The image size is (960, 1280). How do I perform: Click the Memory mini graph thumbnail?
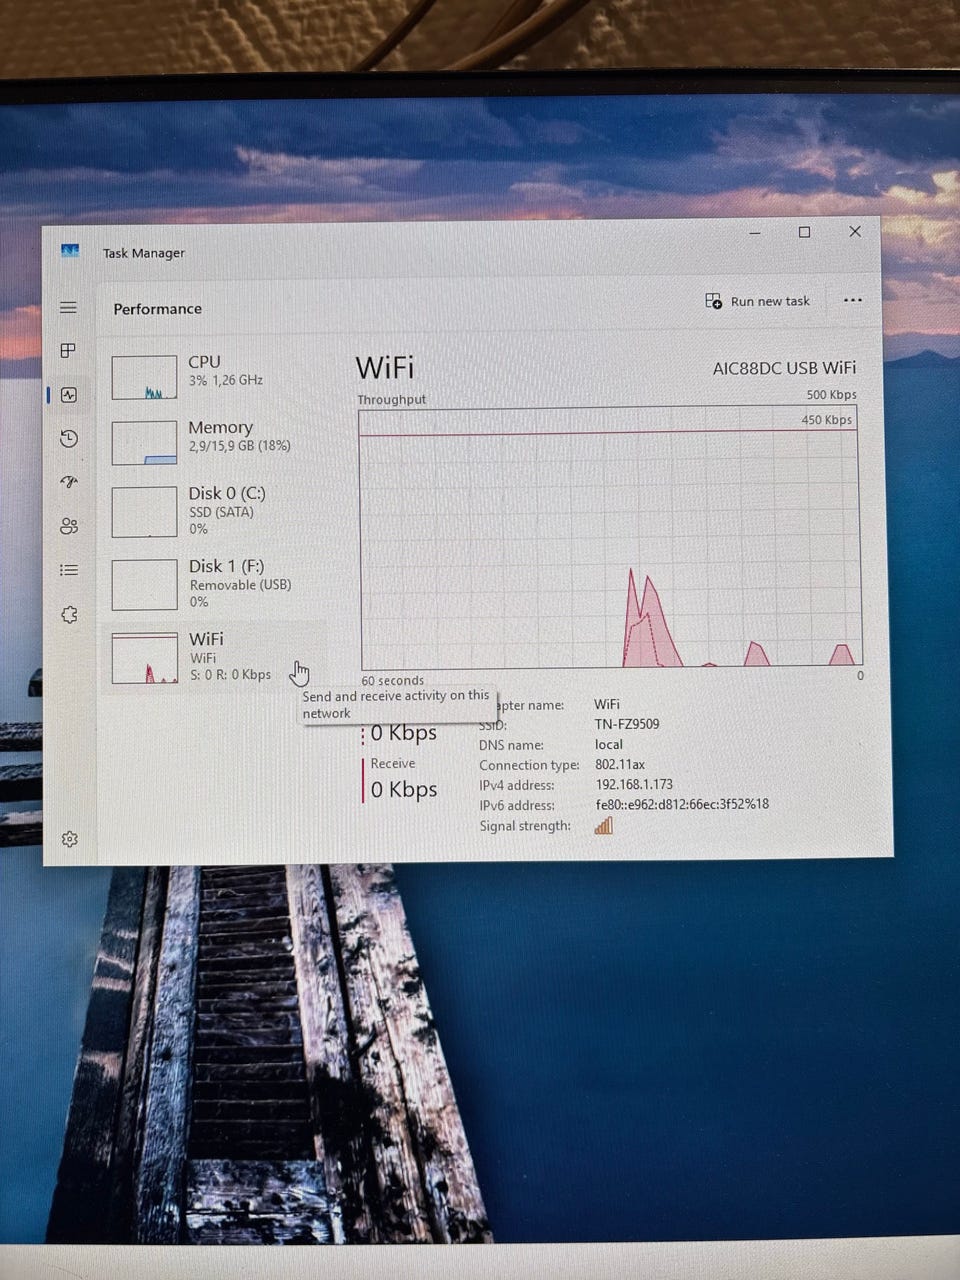pos(144,443)
